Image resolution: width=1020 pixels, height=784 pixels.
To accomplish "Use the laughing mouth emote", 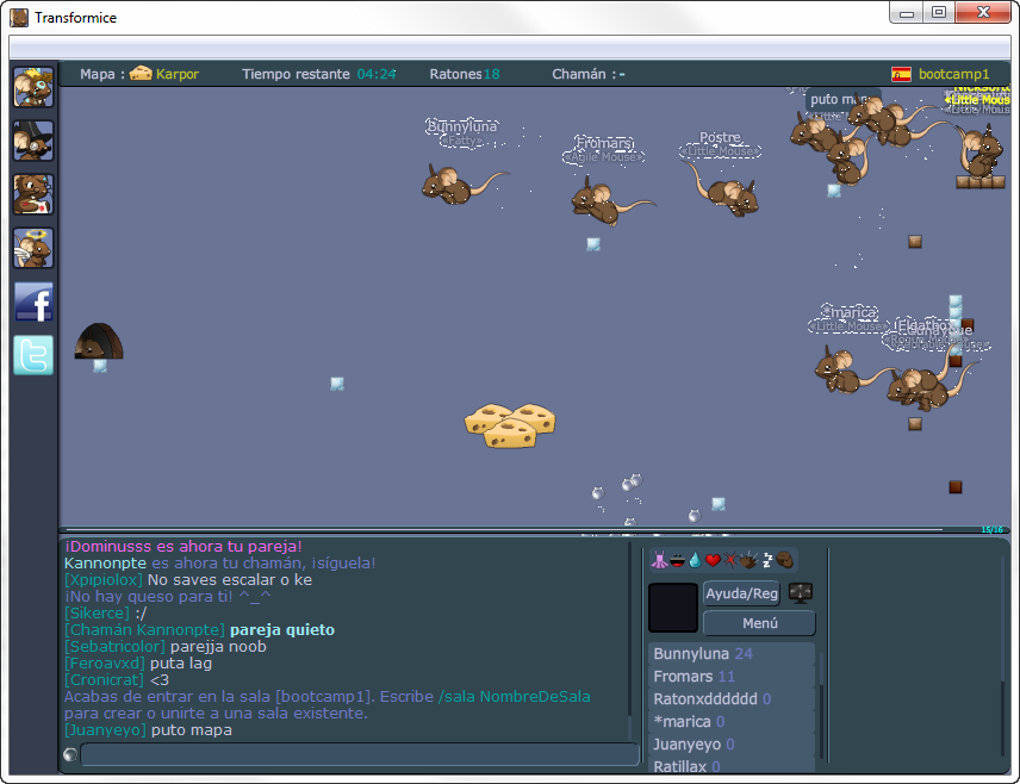I will tap(677, 560).
